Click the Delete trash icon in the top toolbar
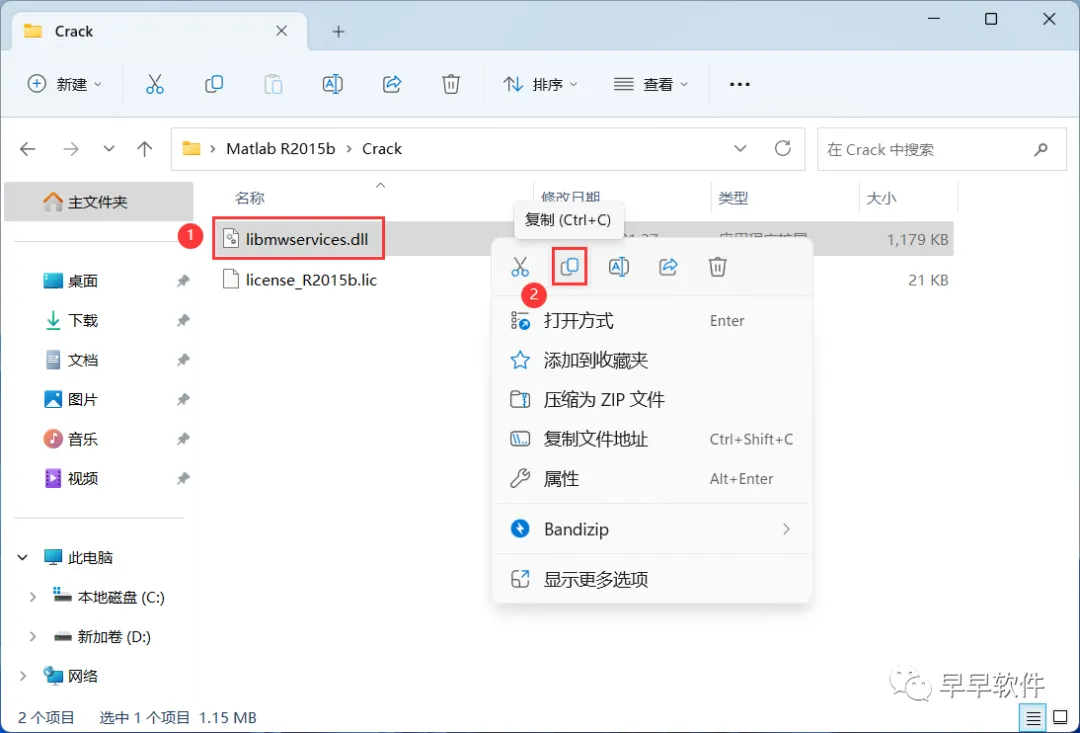This screenshot has width=1080, height=733. [x=450, y=84]
